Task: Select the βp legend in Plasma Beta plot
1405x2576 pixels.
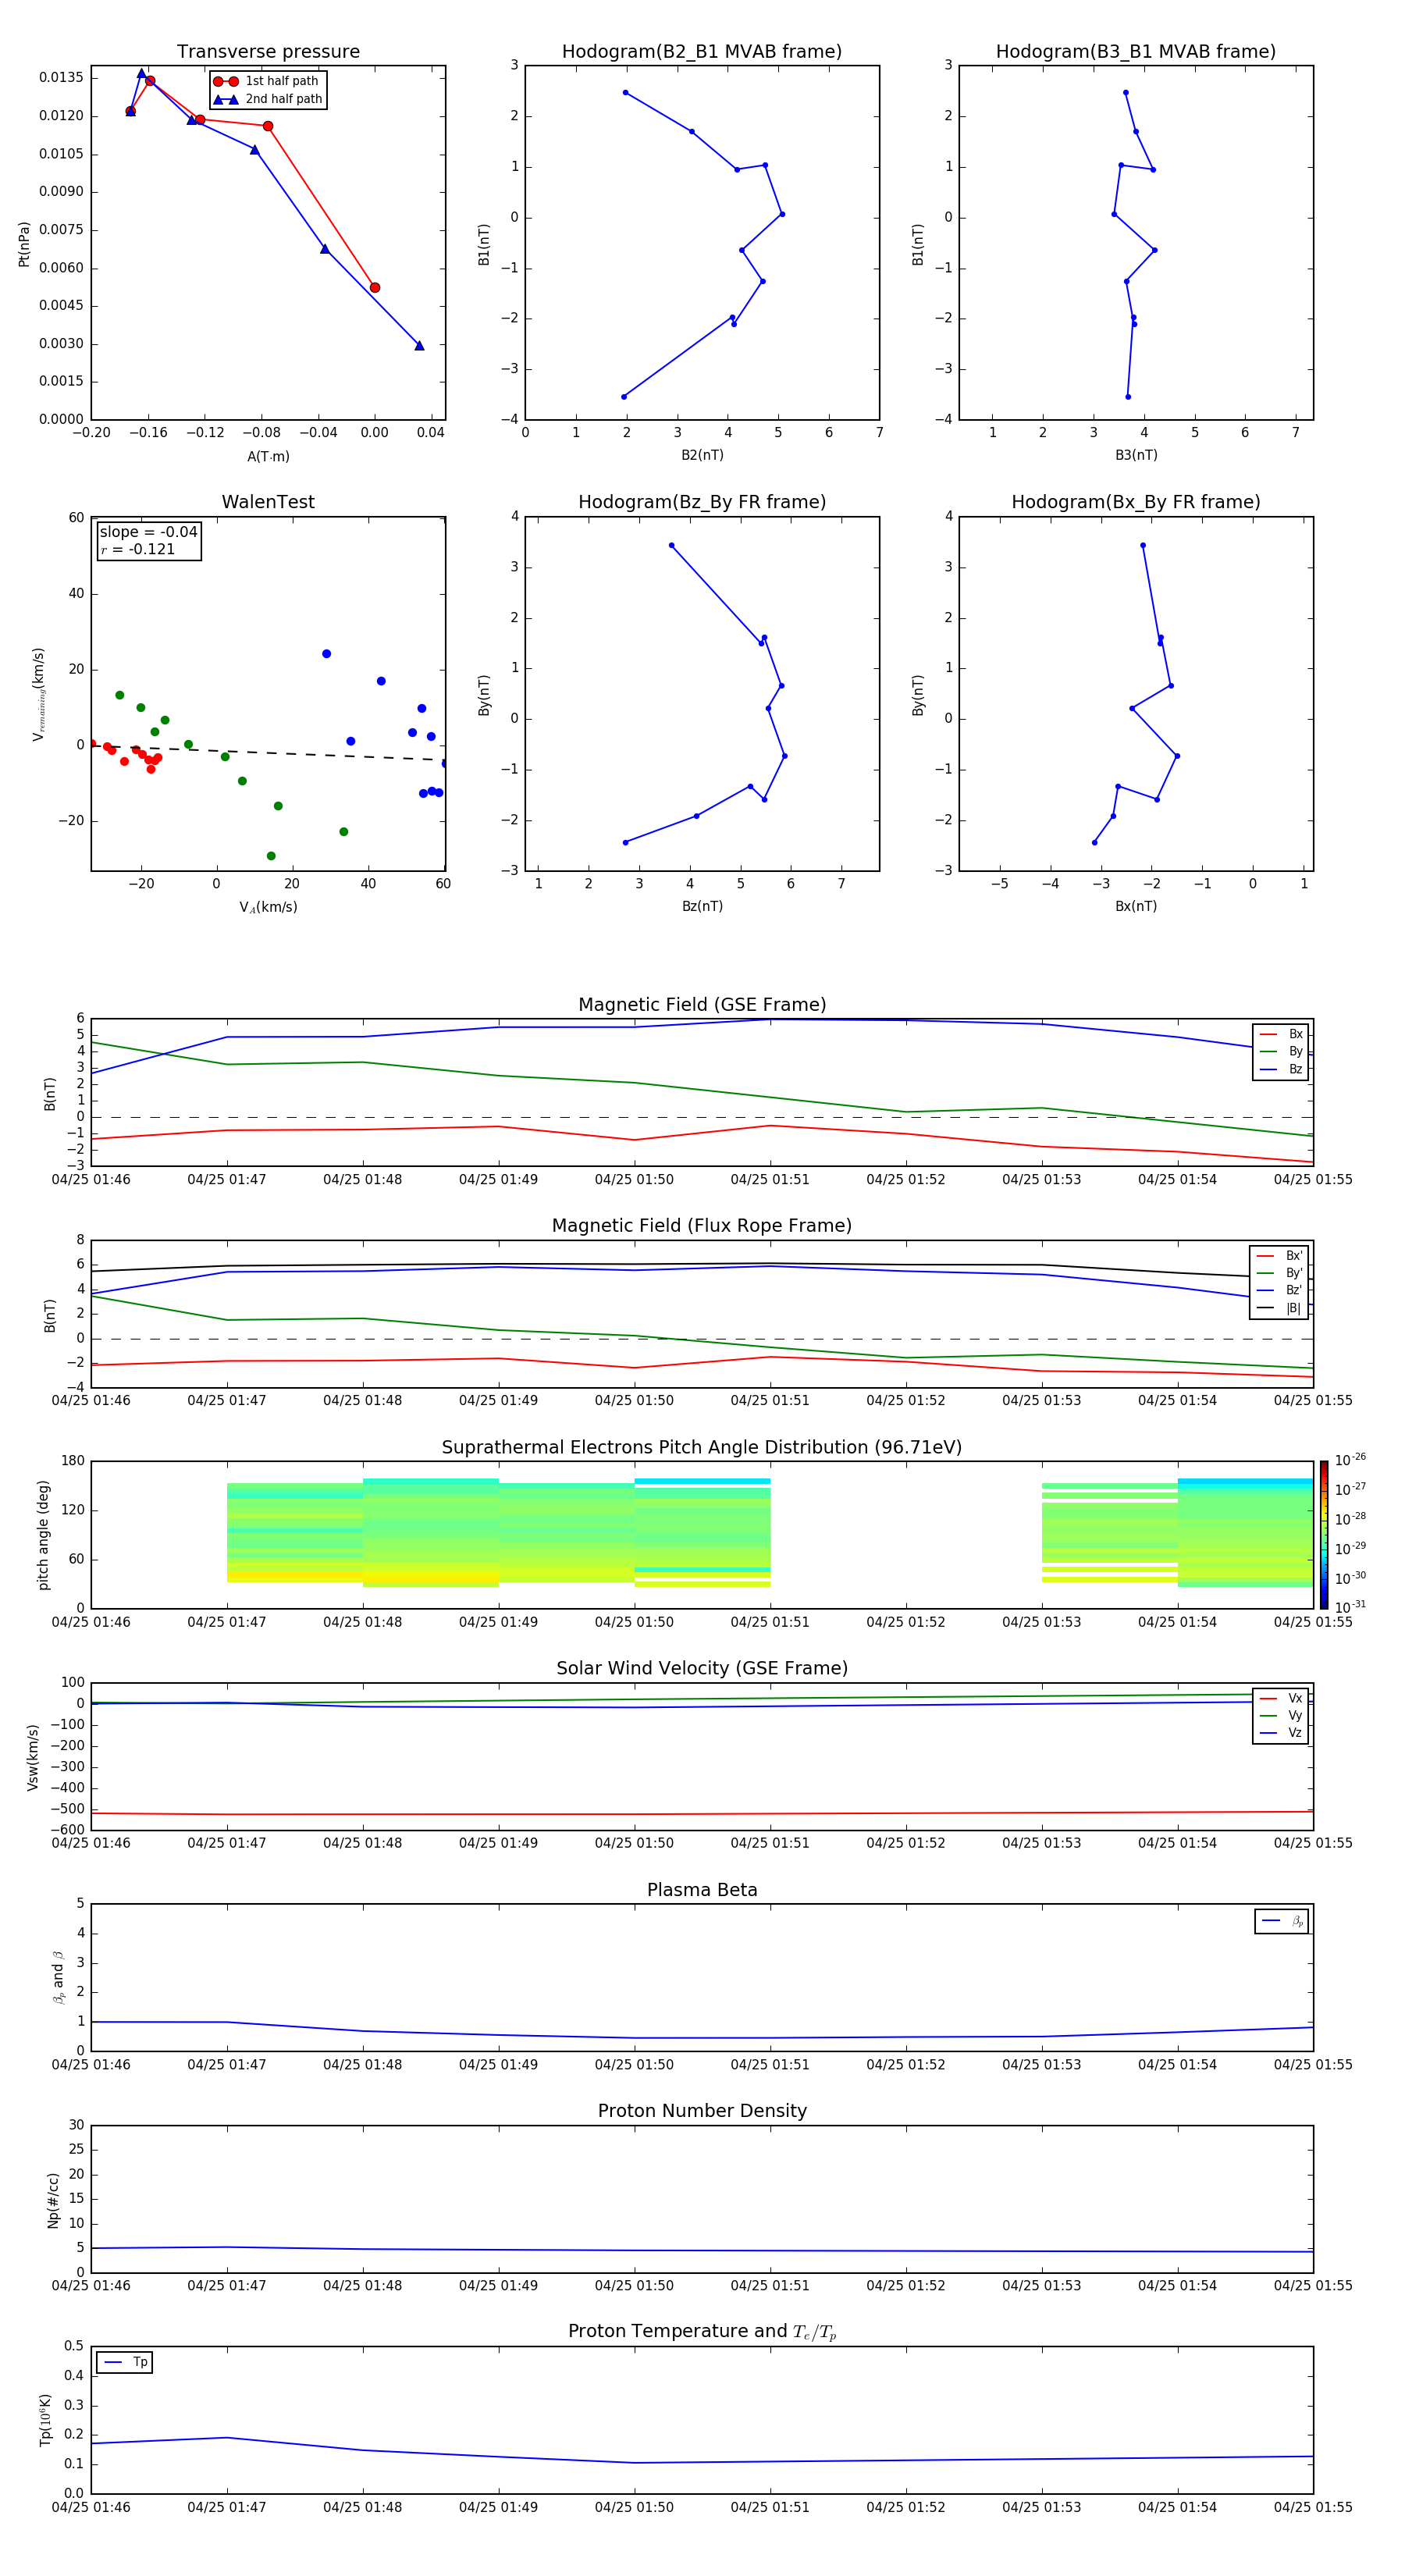Action: click(1282, 1921)
